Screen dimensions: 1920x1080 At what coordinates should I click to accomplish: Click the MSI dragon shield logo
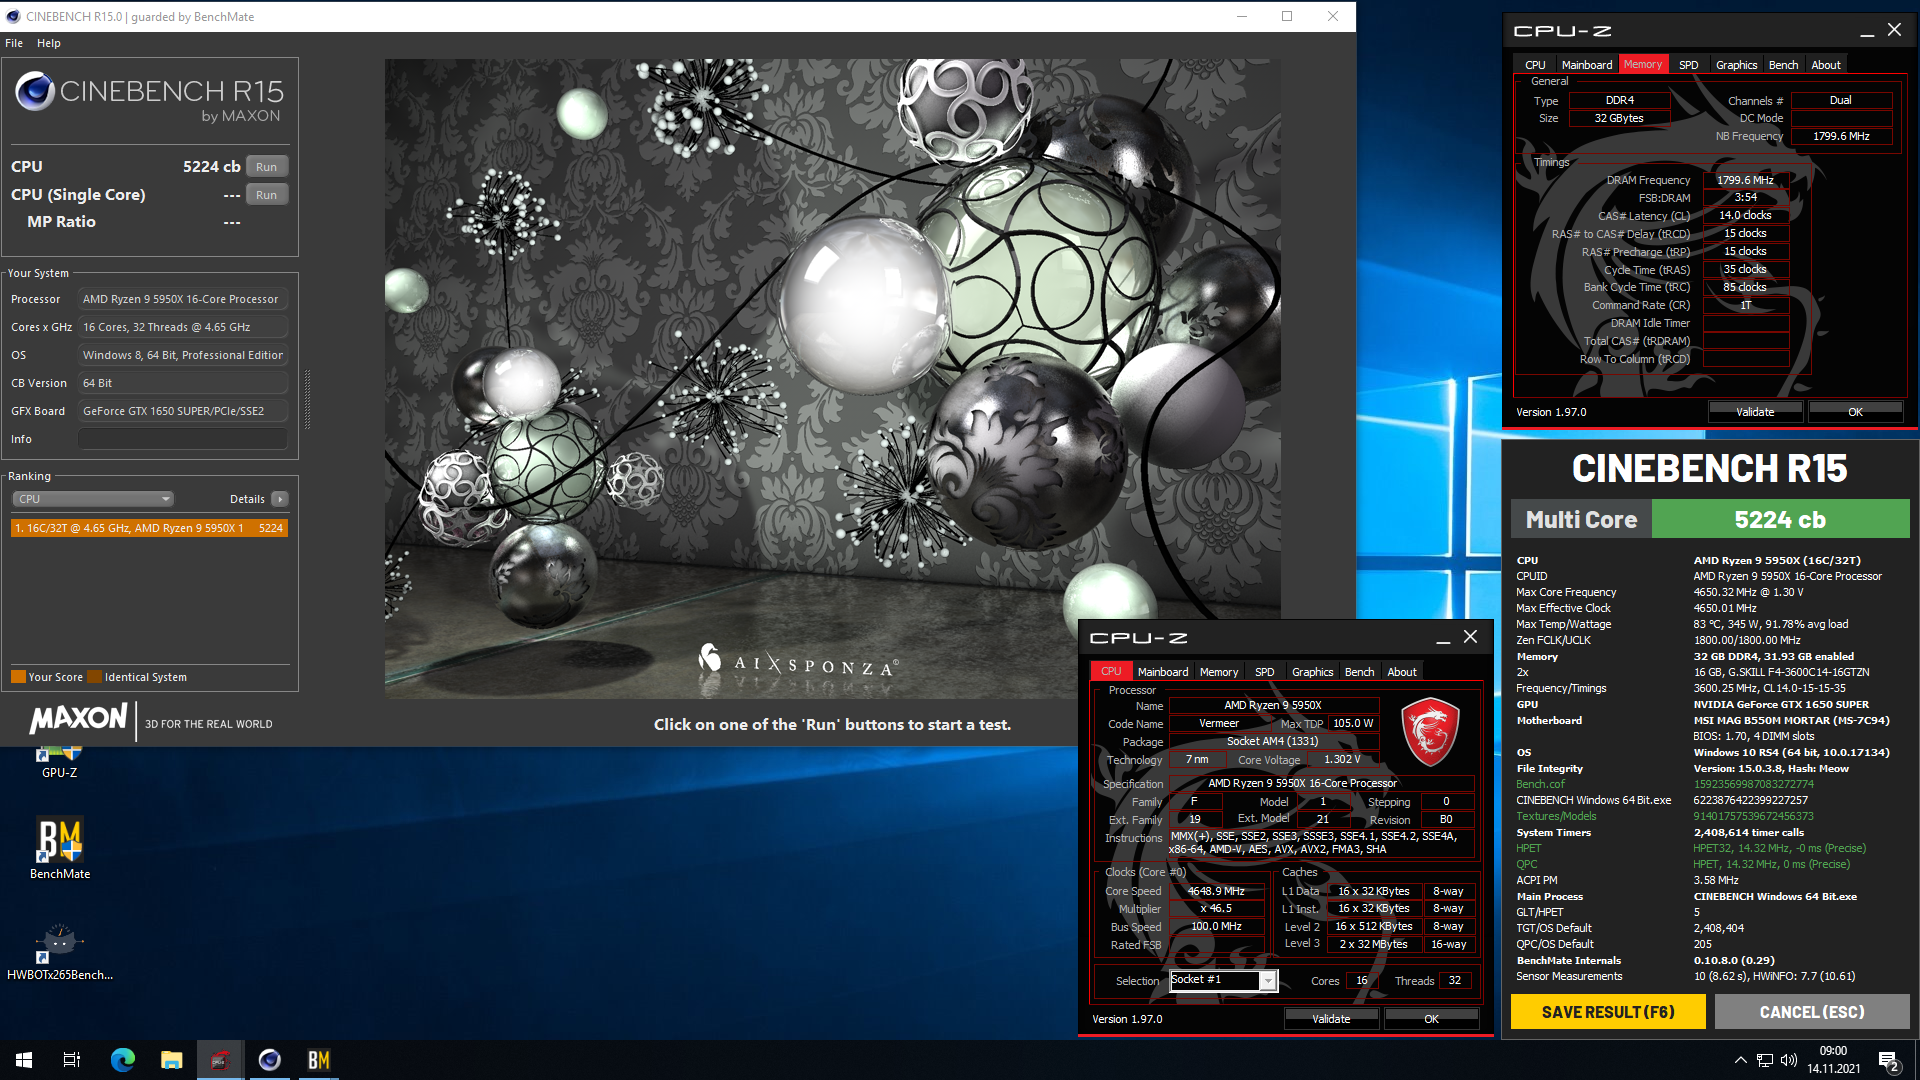point(1430,732)
